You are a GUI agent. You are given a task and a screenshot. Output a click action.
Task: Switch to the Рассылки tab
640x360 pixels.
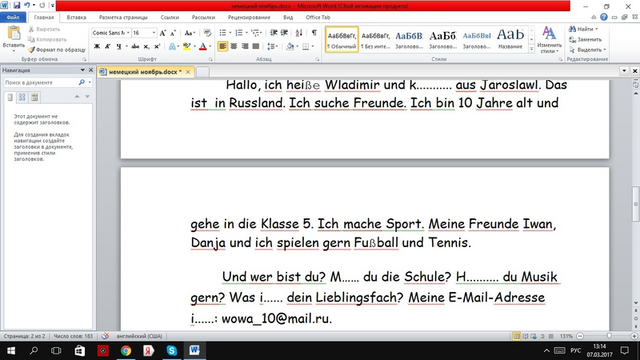point(203,18)
